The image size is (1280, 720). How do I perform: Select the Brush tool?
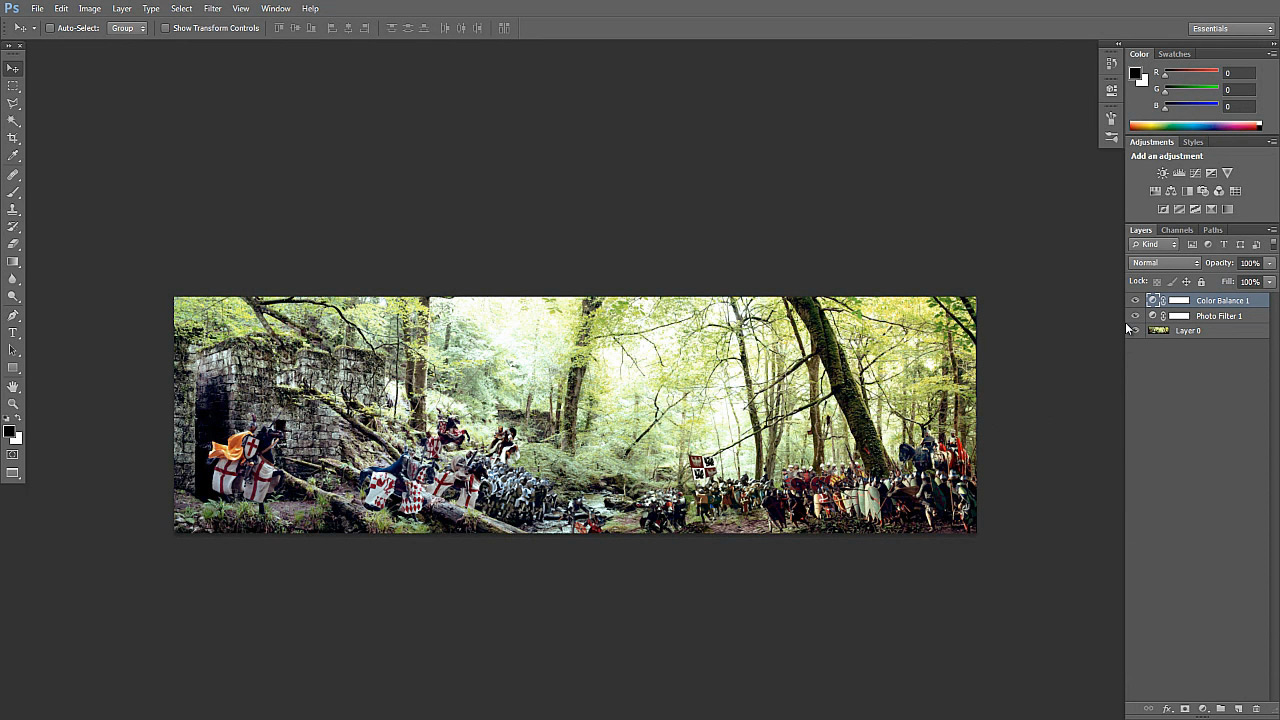[x=13, y=192]
